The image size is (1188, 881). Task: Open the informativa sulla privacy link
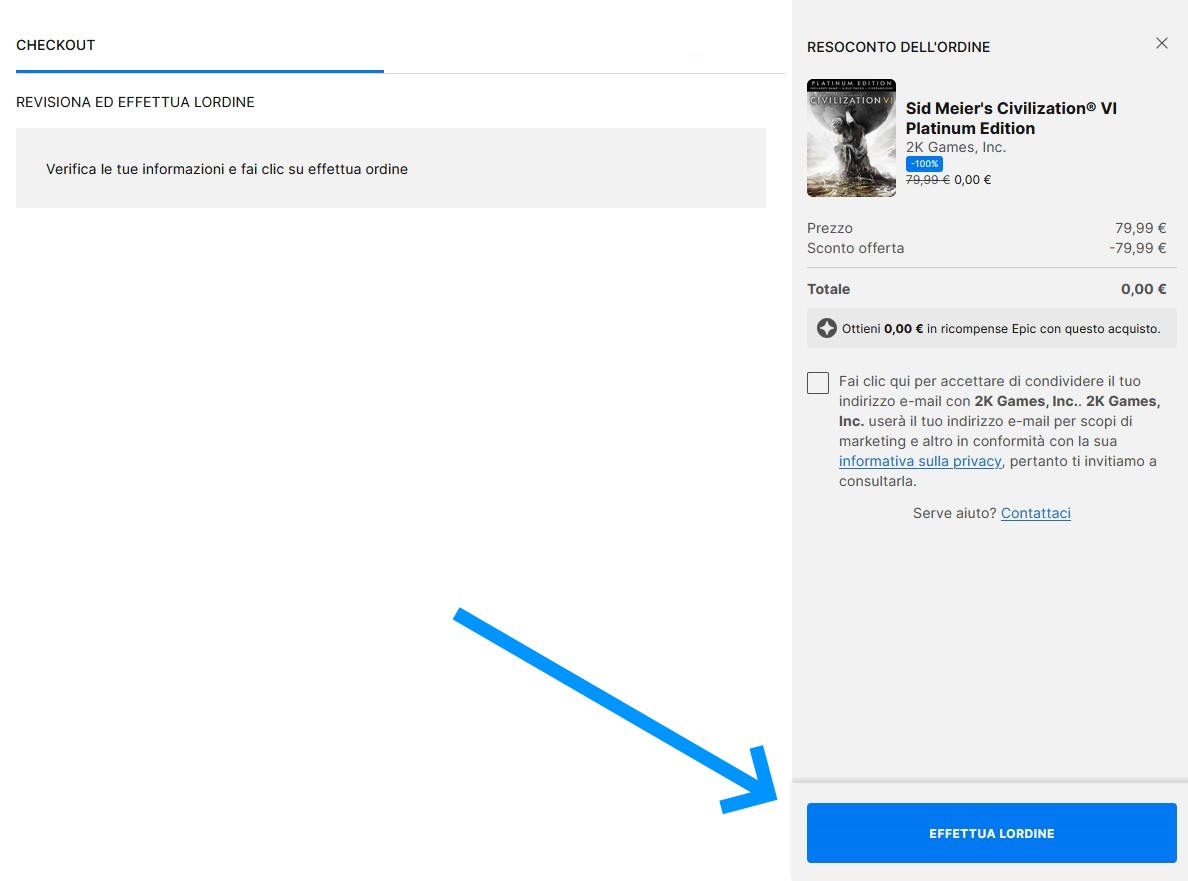click(x=920, y=461)
